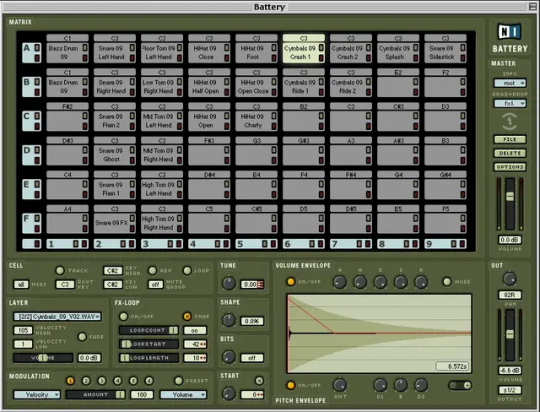Image resolution: width=540 pixels, height=412 pixels.
Task: Select modulation slot 3
Action: pos(102,381)
